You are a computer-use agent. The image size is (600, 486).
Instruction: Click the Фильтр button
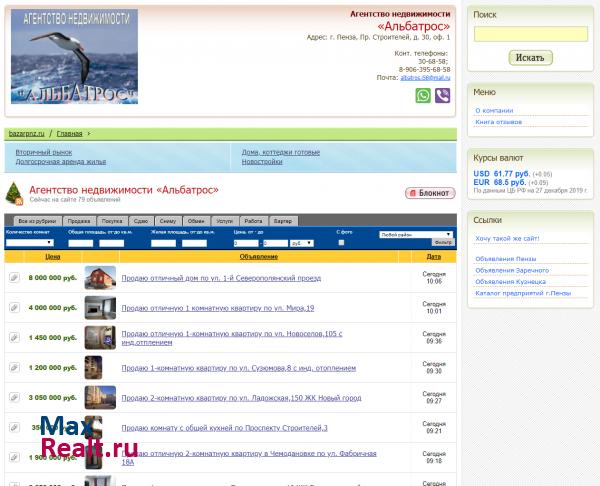(x=443, y=242)
